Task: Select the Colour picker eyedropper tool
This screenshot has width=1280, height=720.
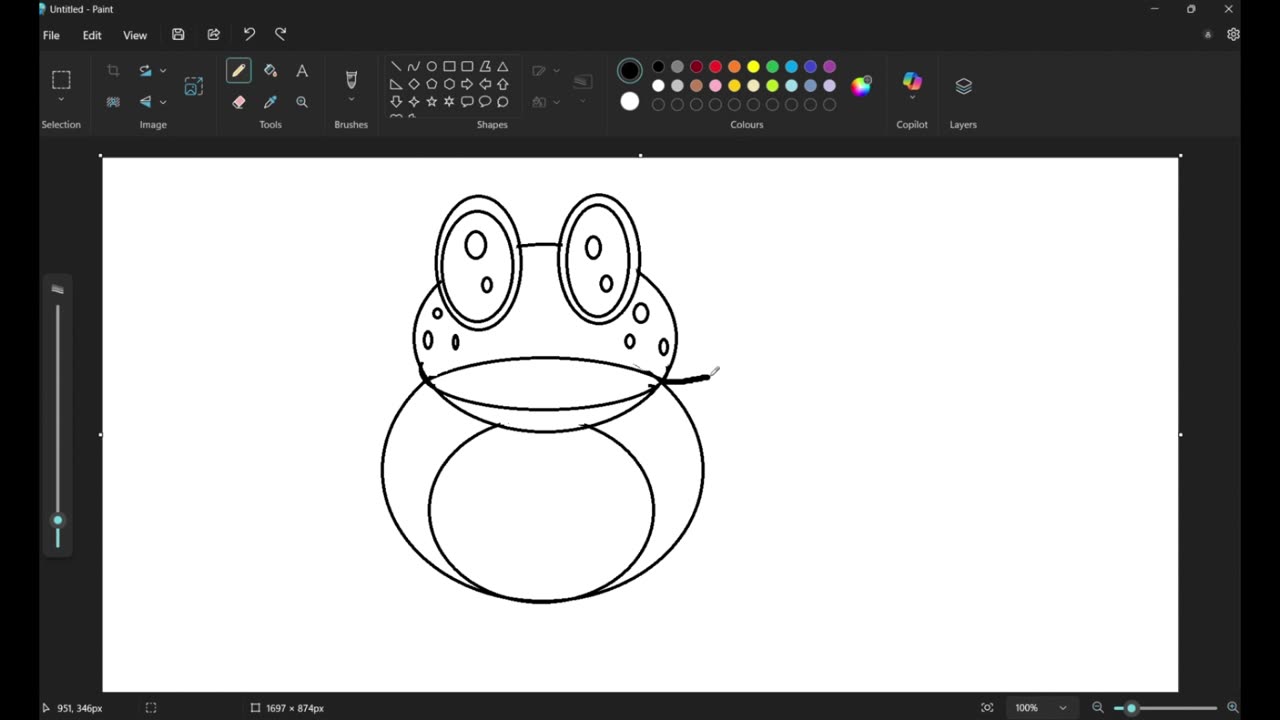Action: (x=270, y=102)
